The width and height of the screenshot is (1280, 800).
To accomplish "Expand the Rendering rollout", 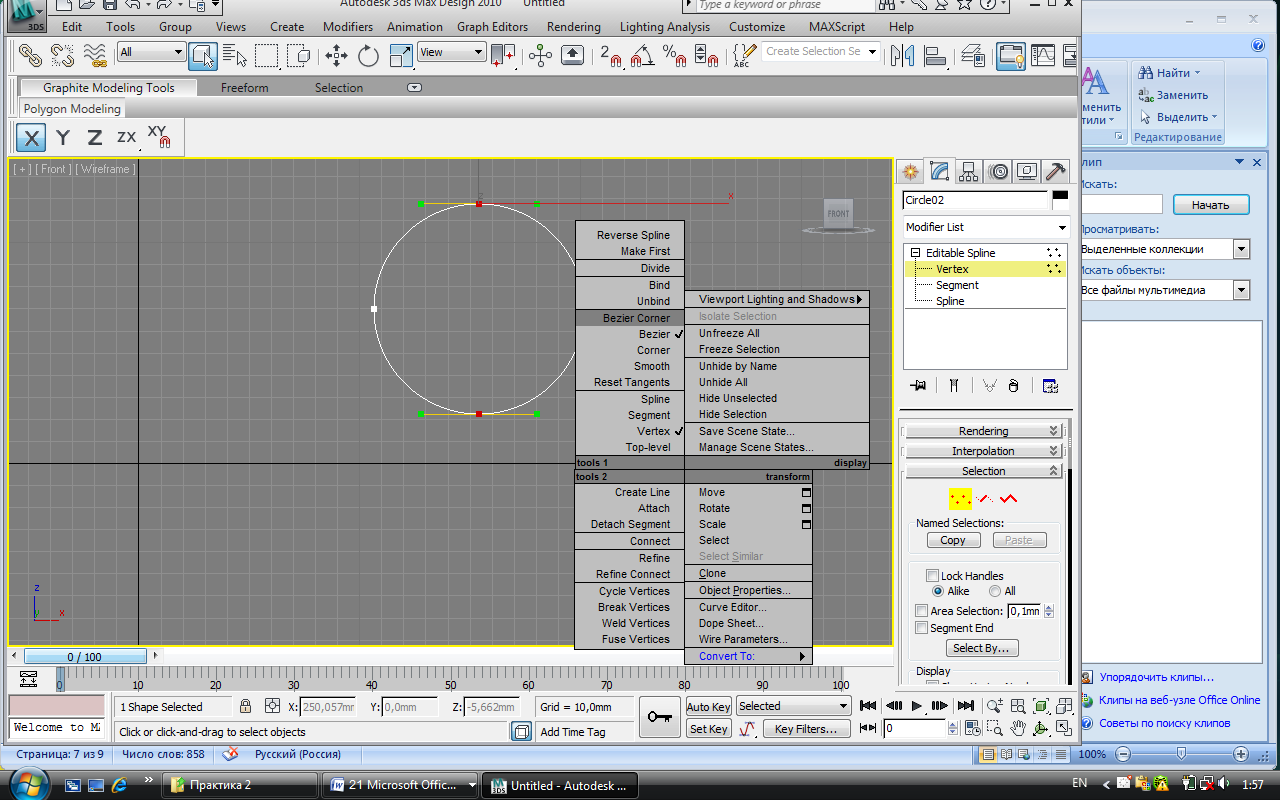I will (x=984, y=431).
